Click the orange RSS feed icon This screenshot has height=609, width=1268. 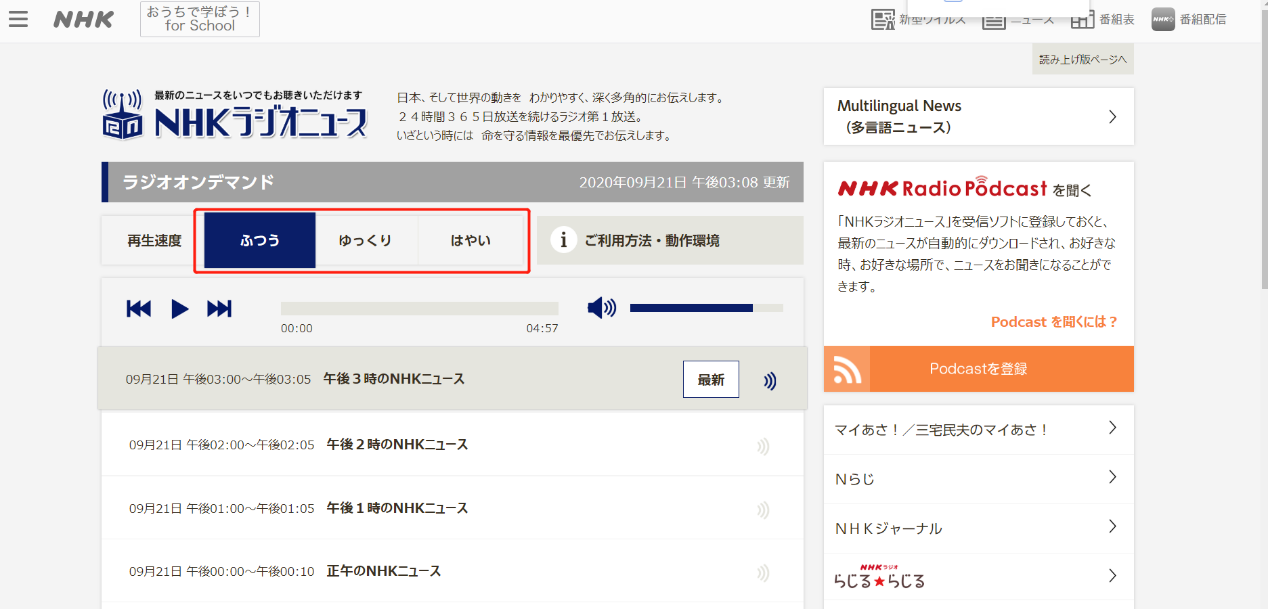(x=847, y=369)
